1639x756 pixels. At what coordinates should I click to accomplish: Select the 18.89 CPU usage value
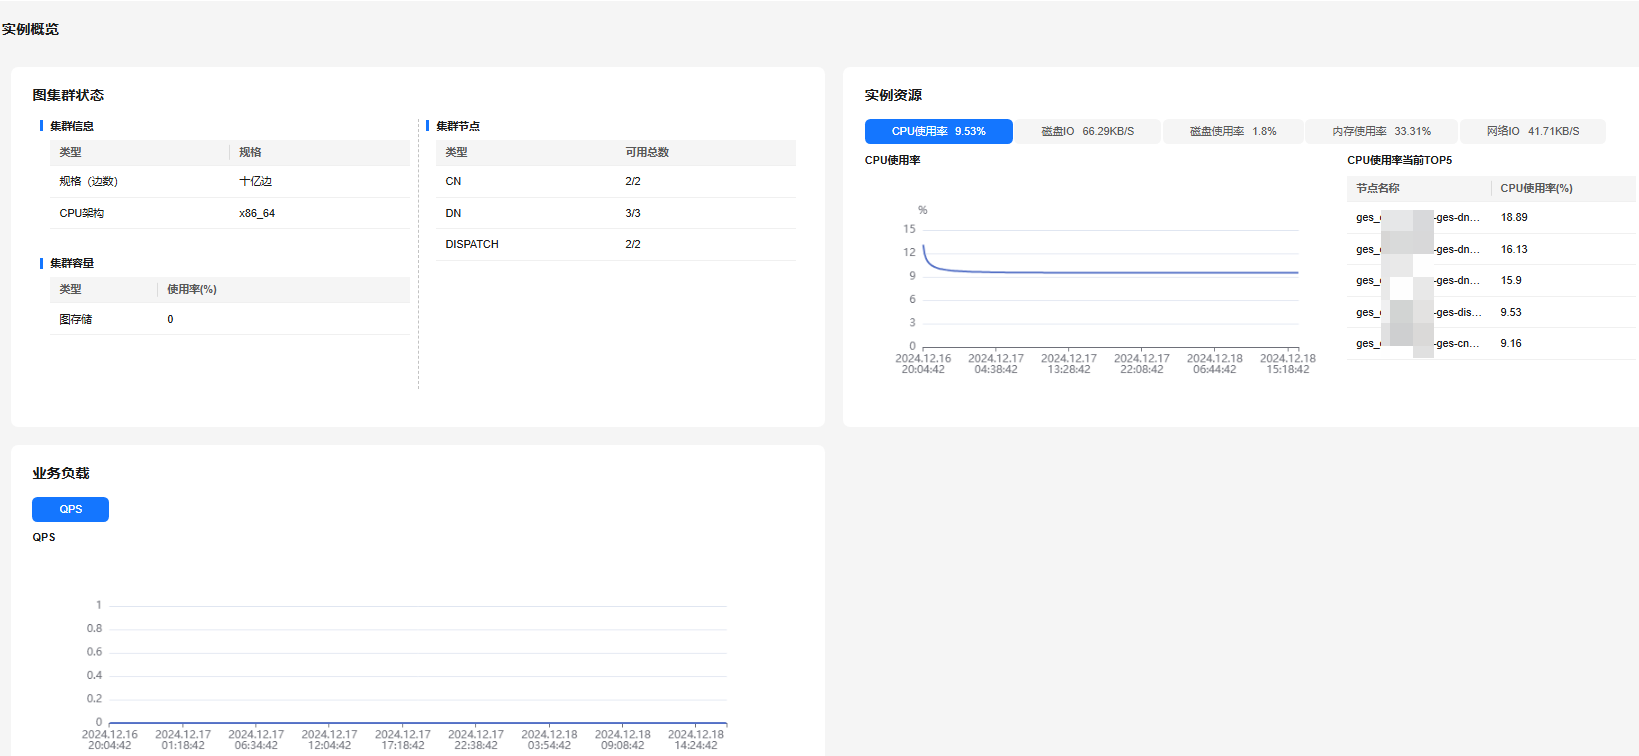coord(1514,217)
